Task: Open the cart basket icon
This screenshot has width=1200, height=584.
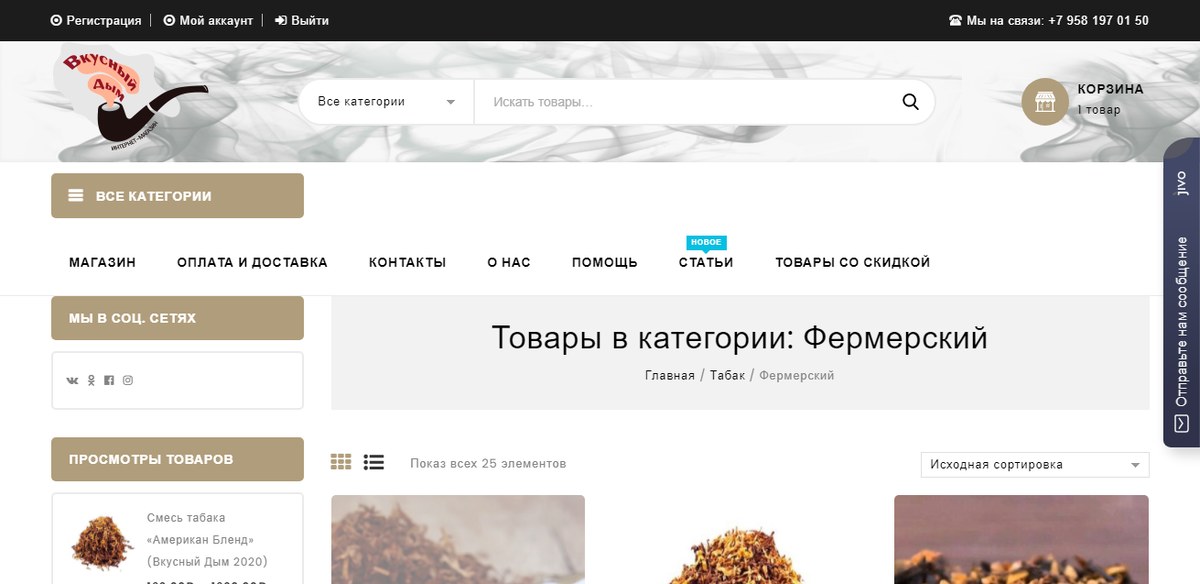Action: 1045,102
